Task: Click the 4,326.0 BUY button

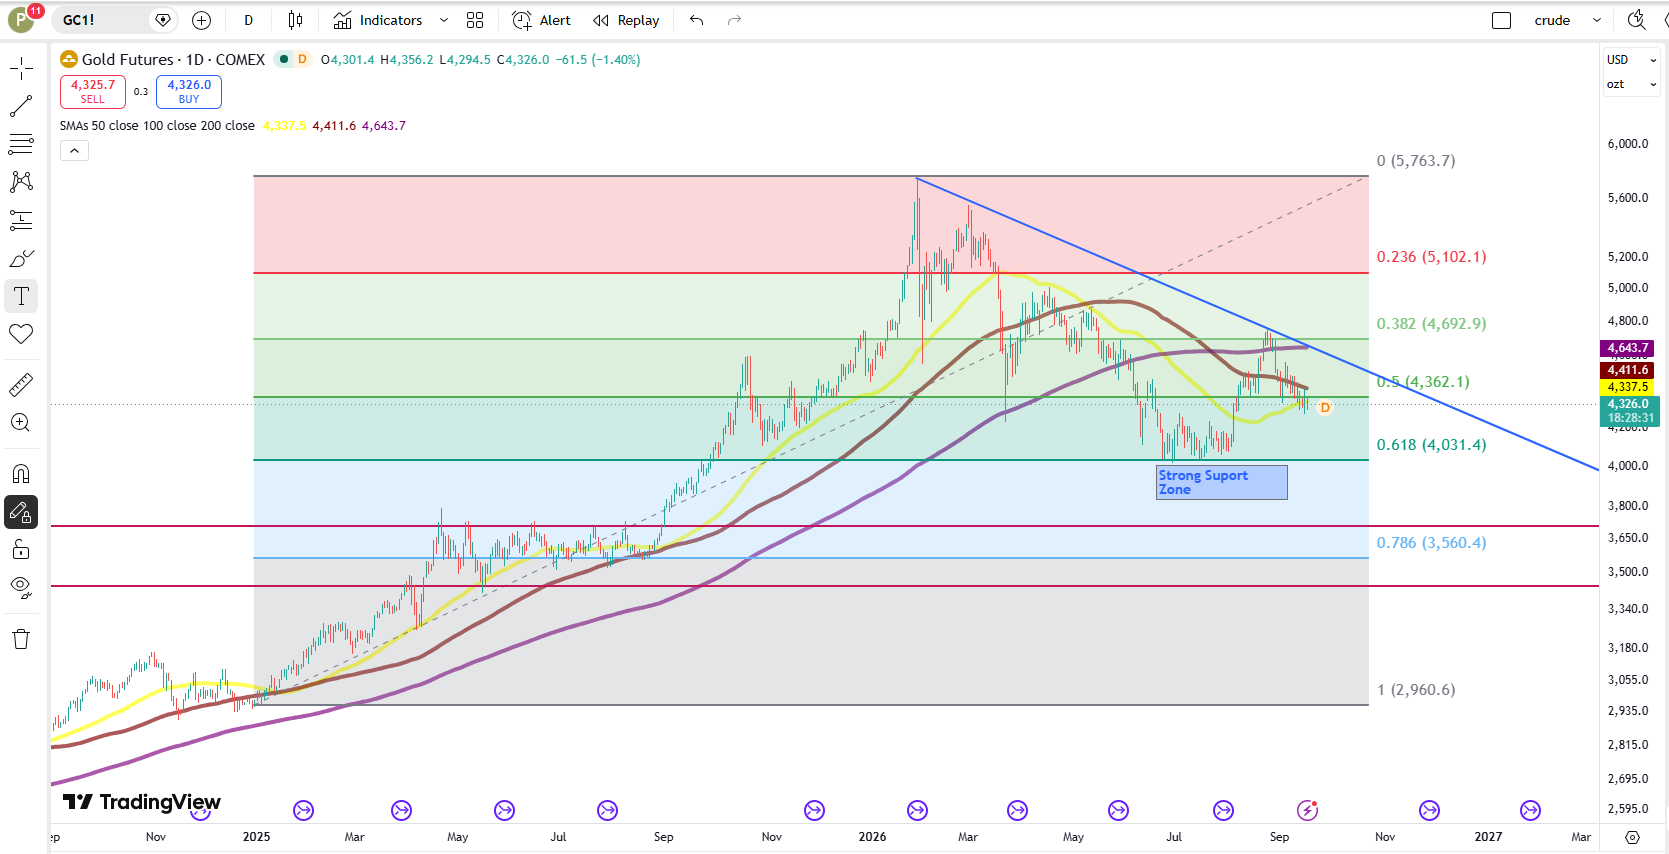Action: click(x=189, y=92)
